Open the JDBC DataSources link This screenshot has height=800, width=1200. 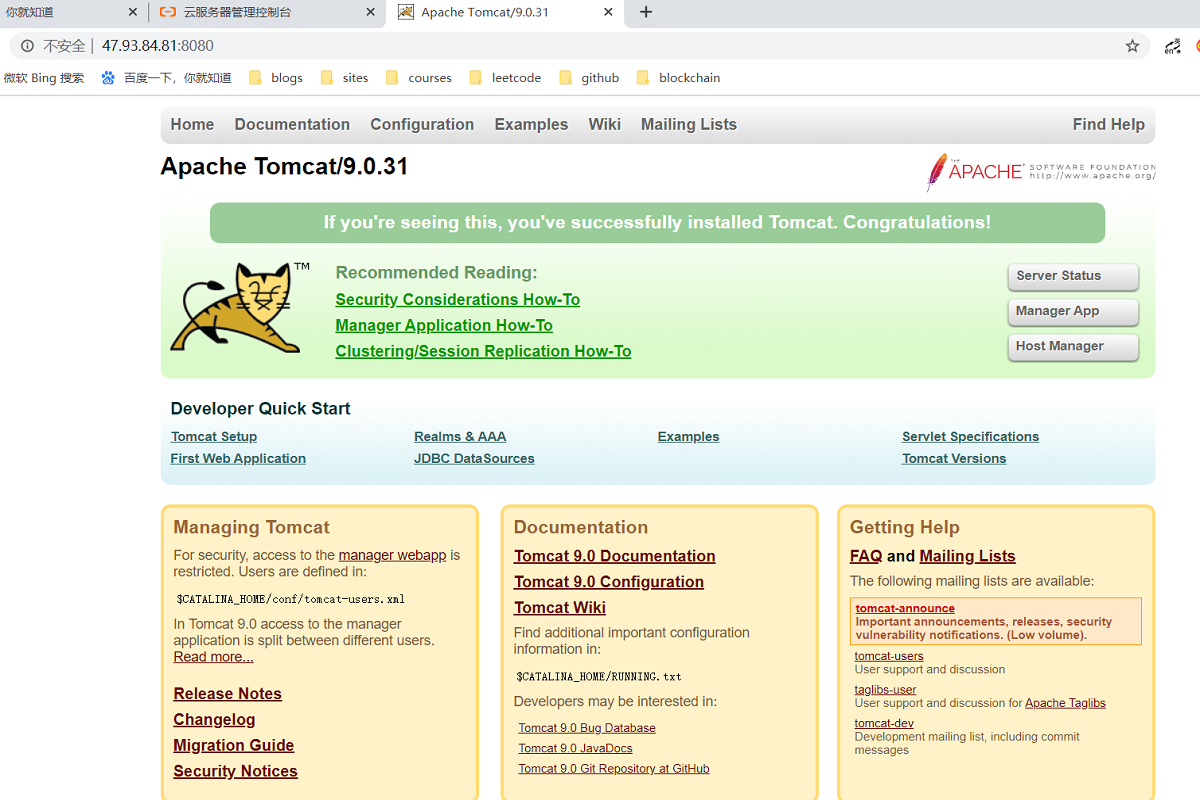point(474,459)
